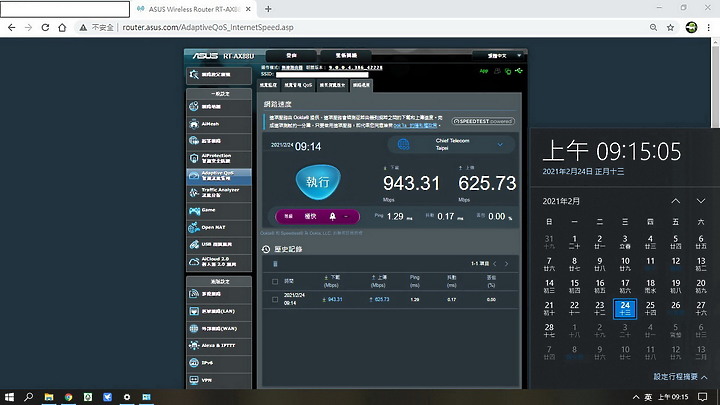Select February 25 on the calendar

(x=650, y=308)
